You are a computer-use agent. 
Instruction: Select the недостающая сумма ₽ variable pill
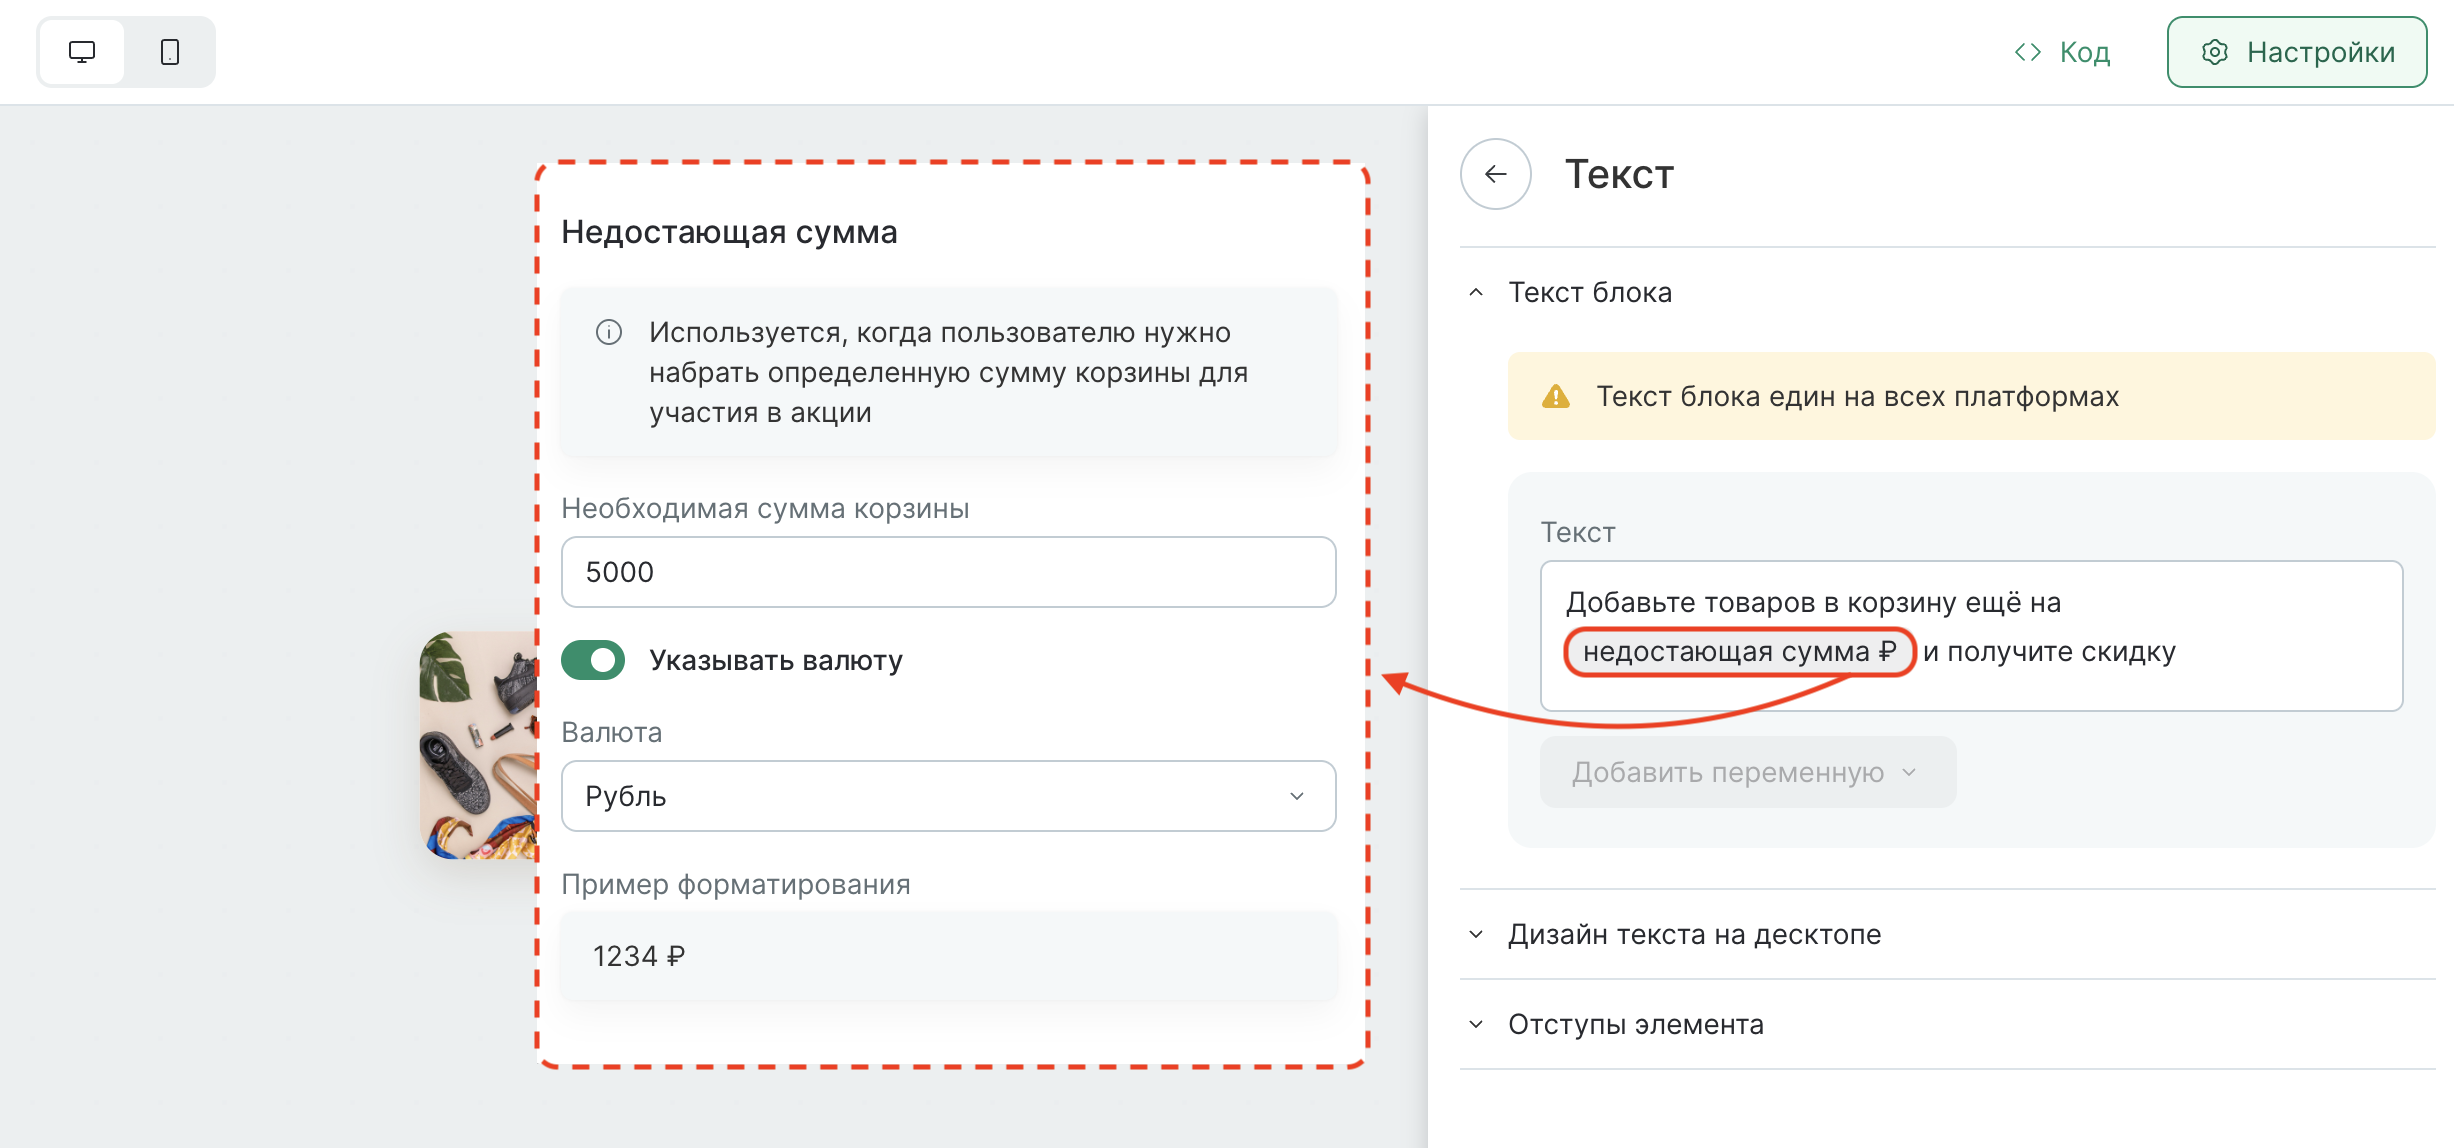(1740, 652)
